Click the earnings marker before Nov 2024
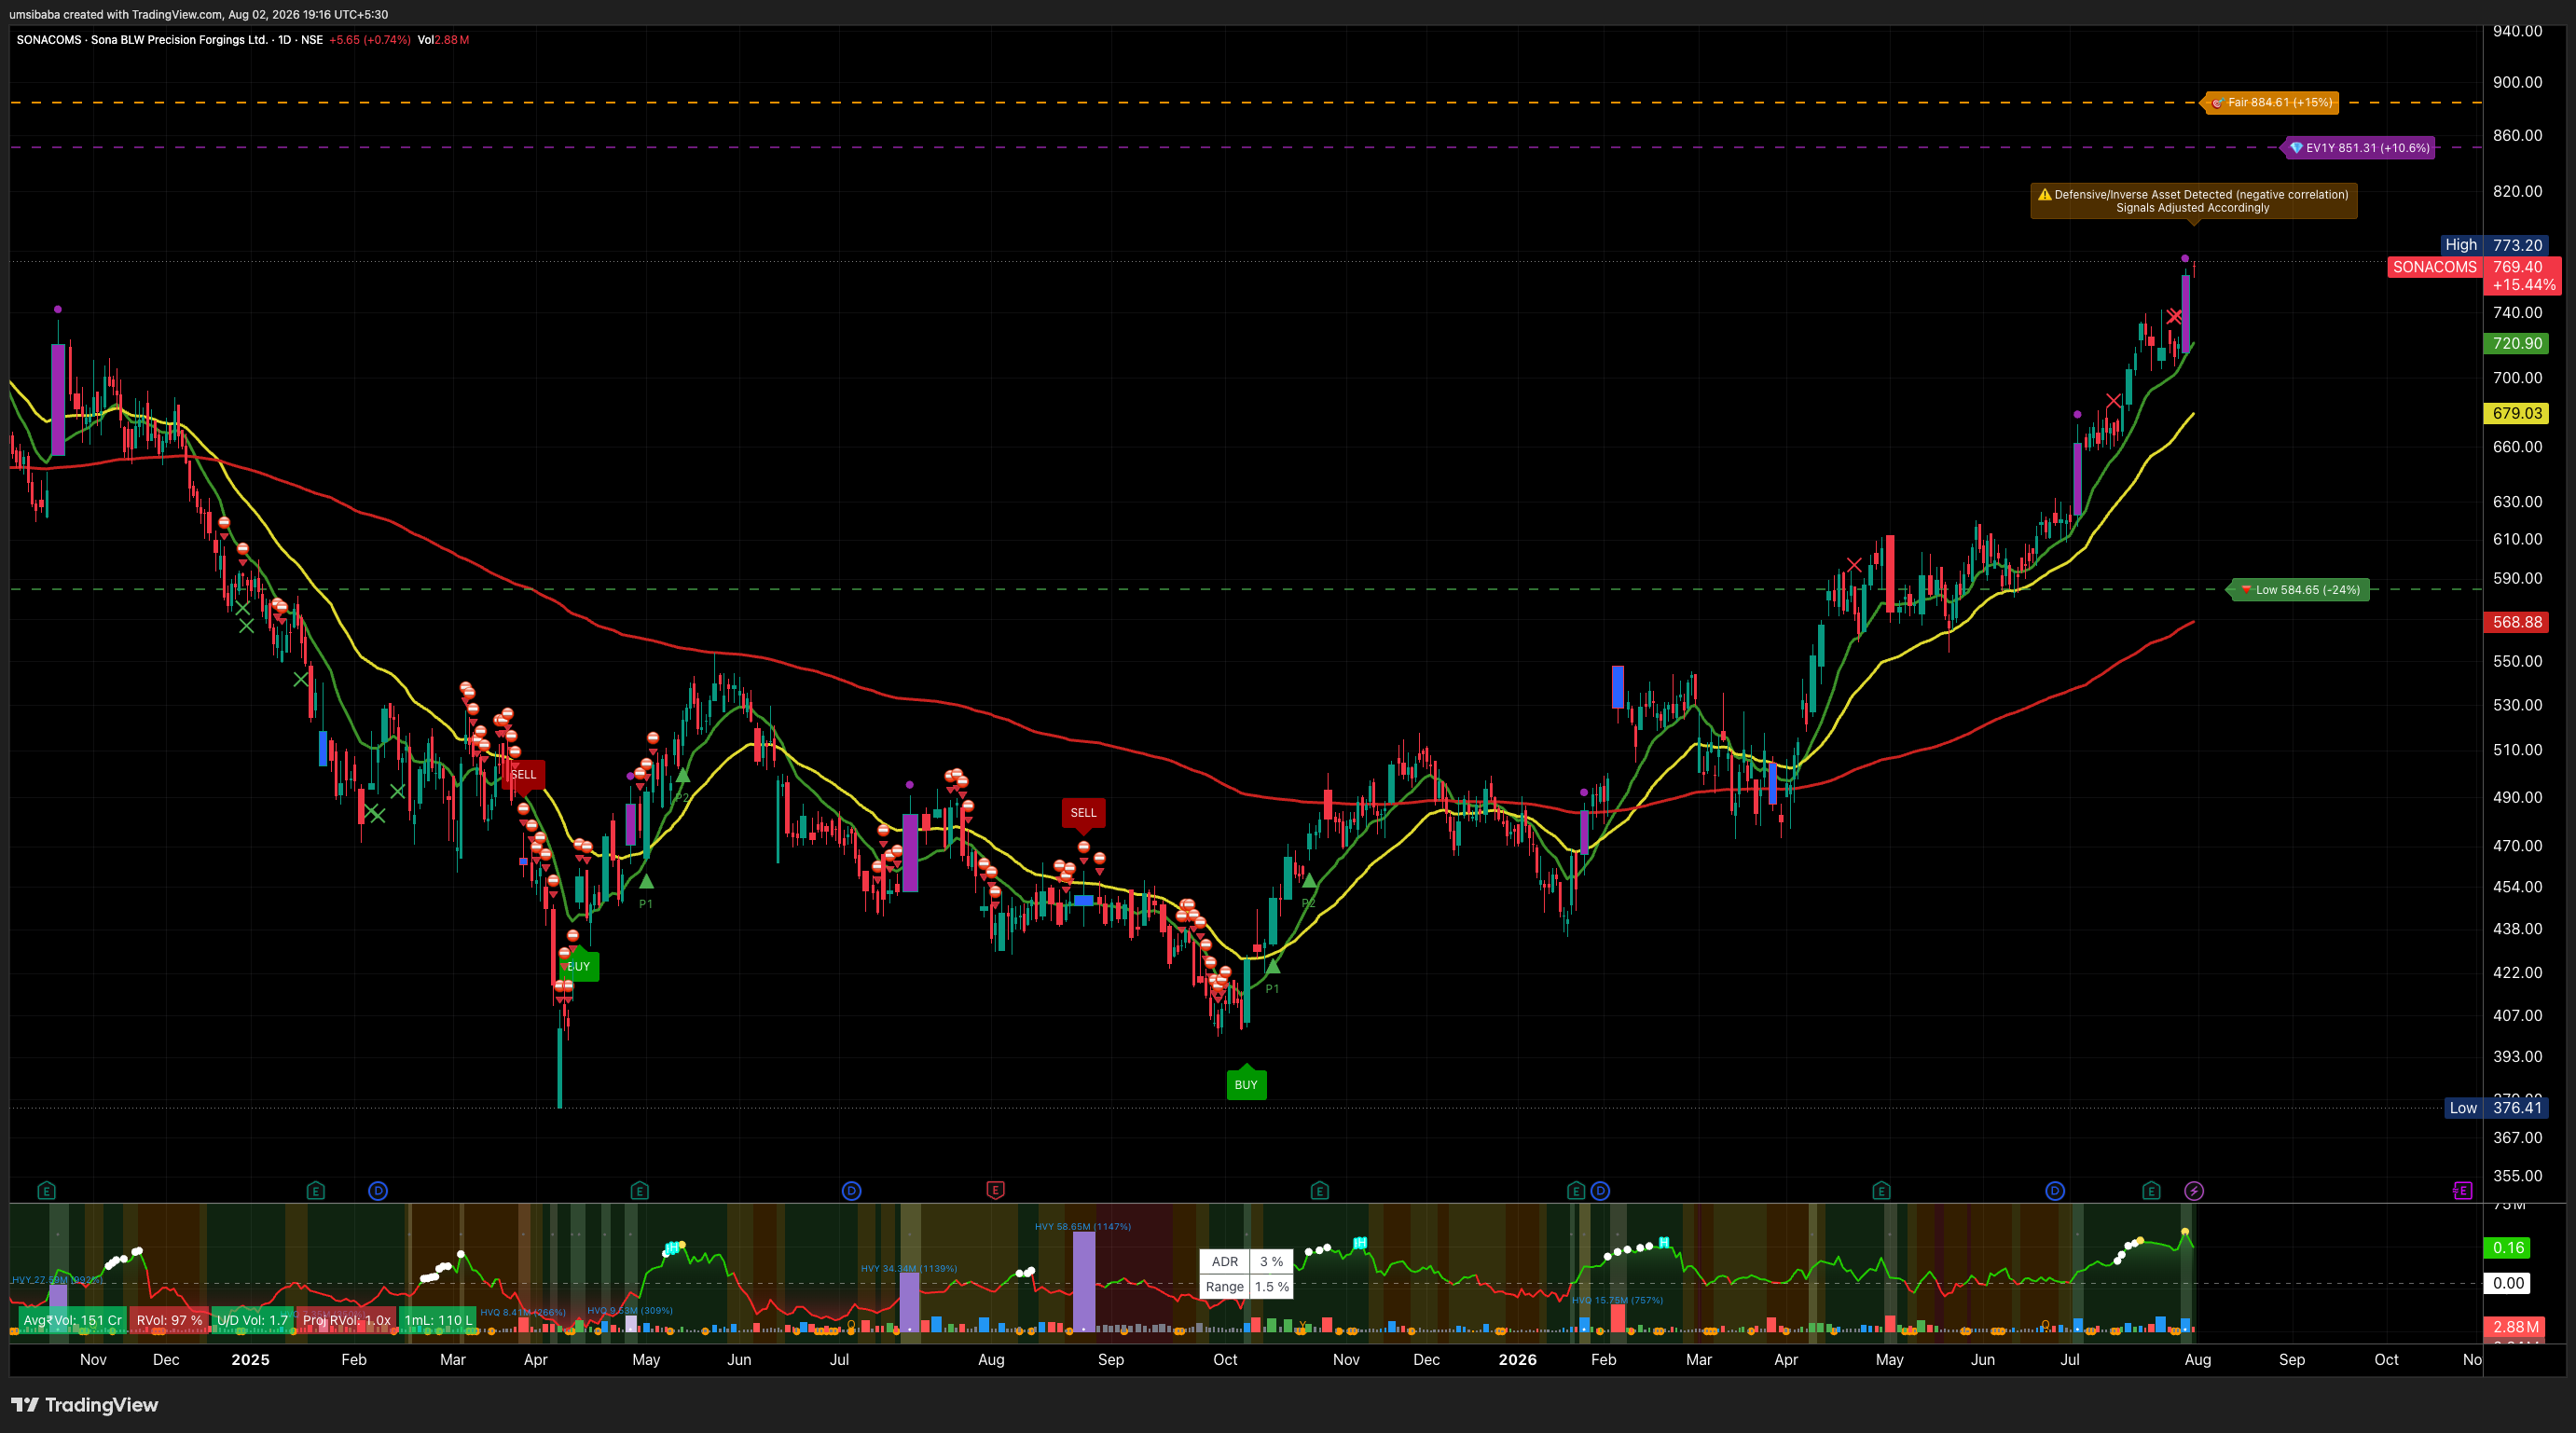The image size is (2576, 1433). [x=46, y=1190]
